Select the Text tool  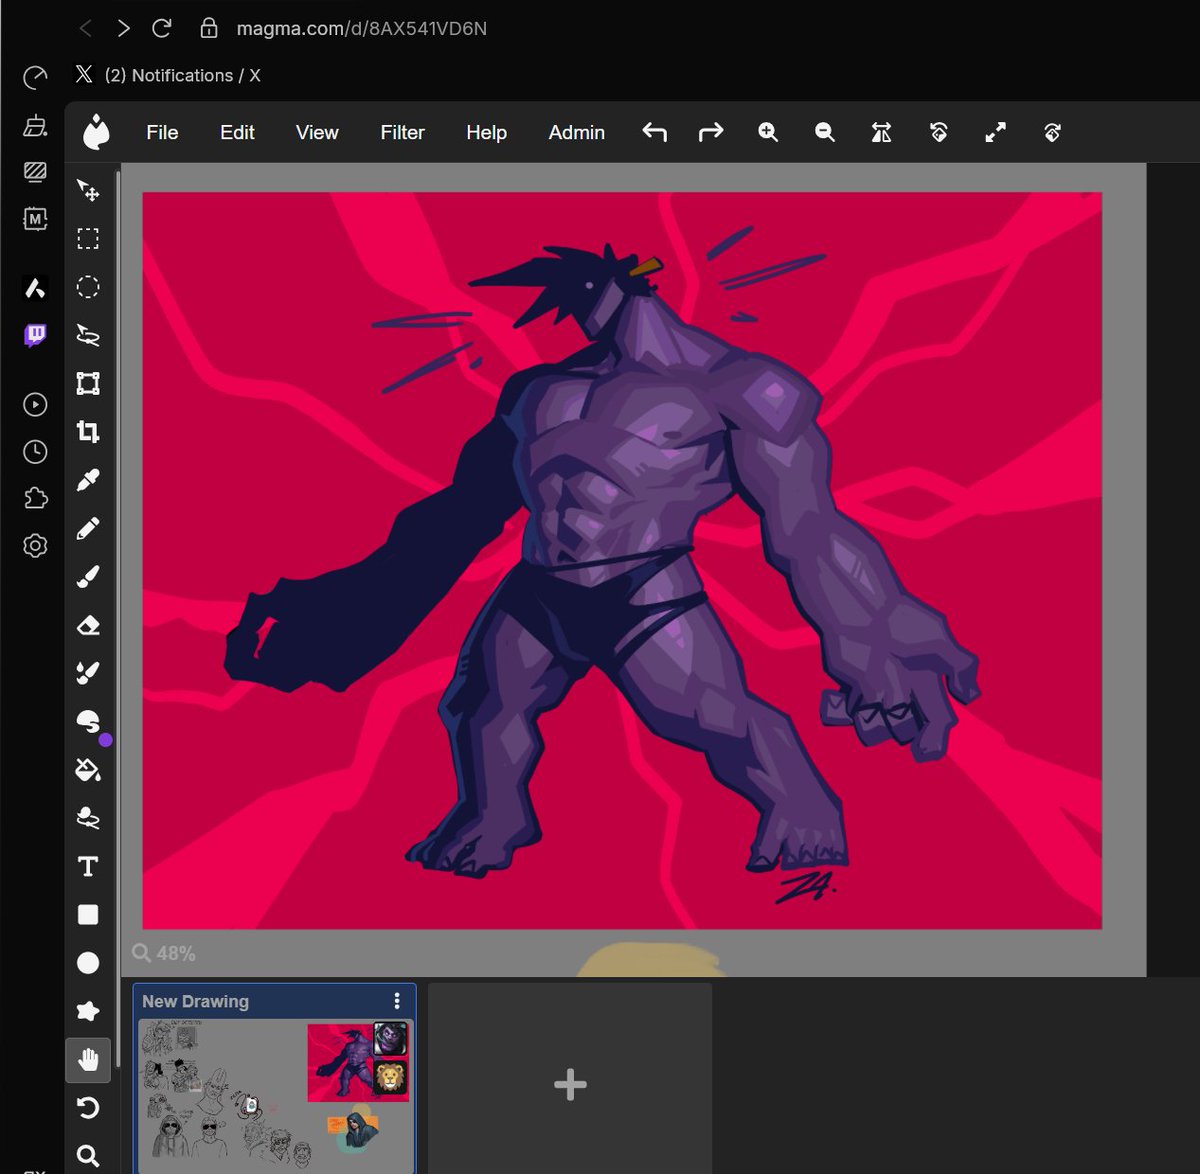pos(88,866)
